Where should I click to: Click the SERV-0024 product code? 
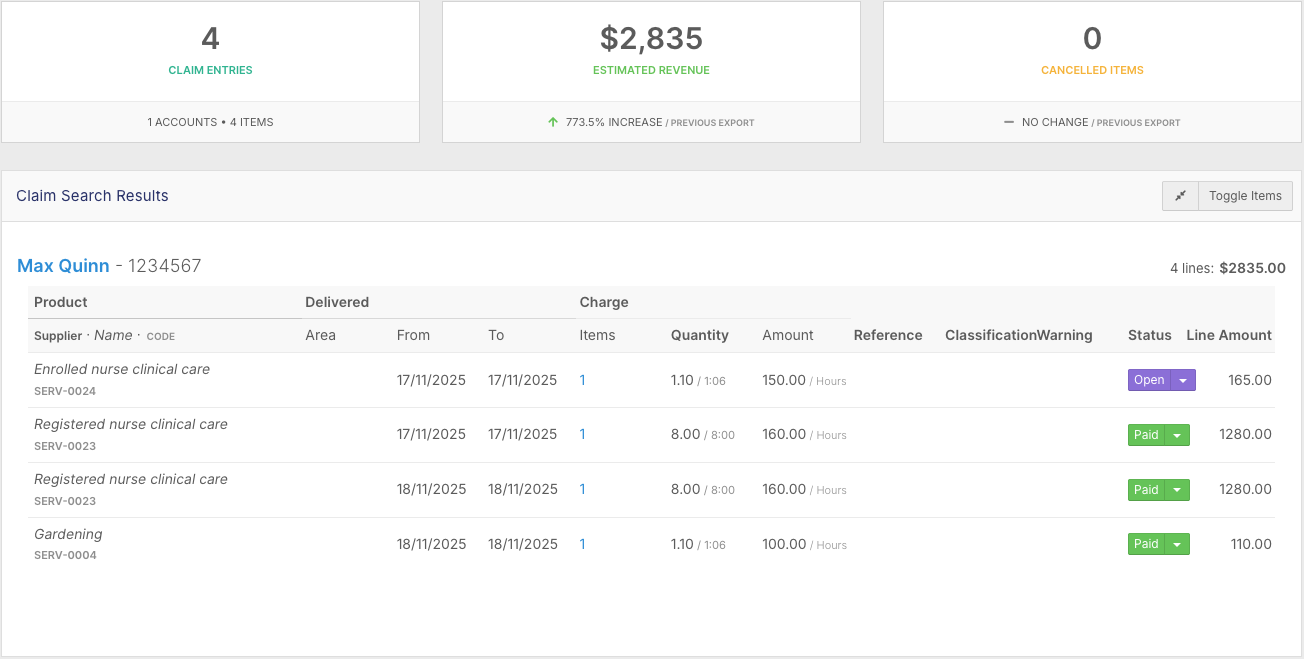[65, 391]
